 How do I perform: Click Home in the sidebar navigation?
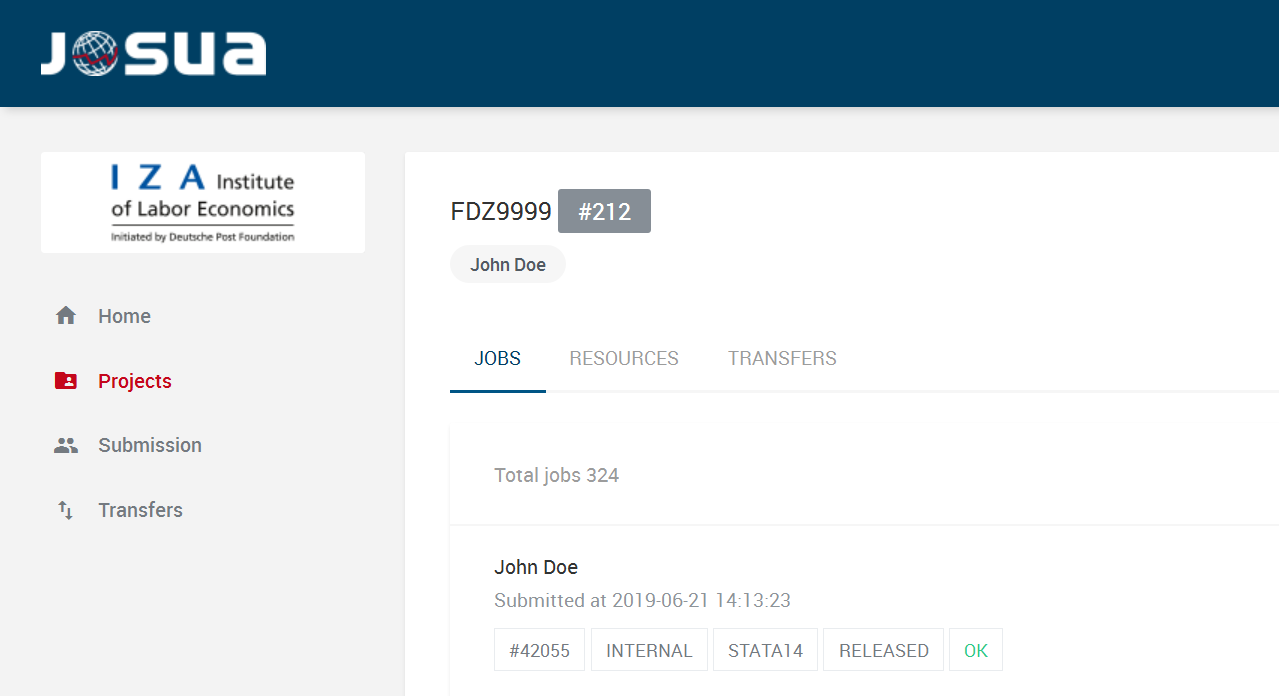(x=124, y=315)
